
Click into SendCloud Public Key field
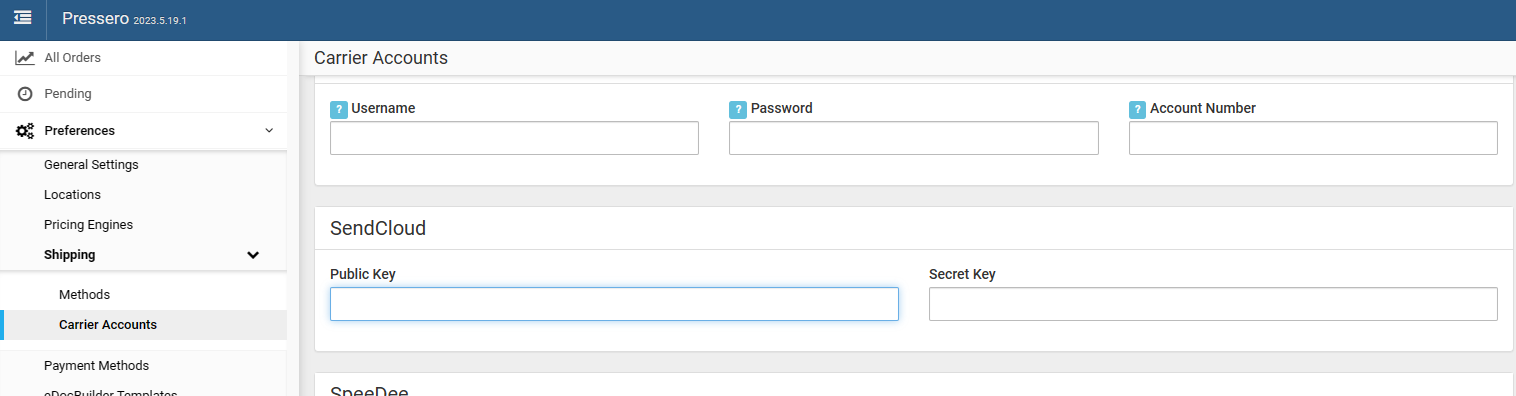coord(614,304)
